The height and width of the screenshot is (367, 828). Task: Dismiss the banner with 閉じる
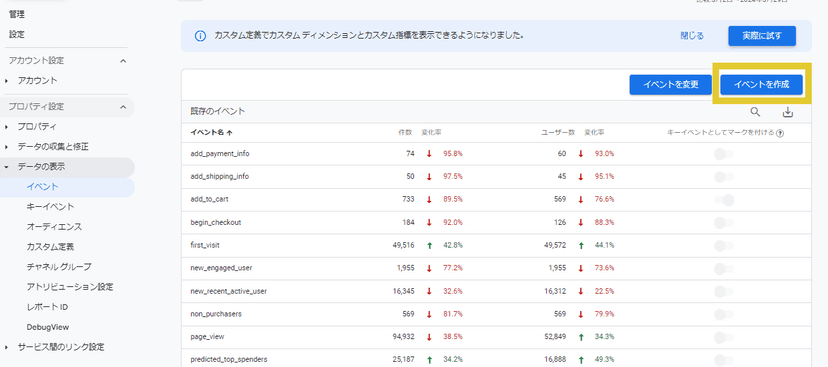(x=692, y=36)
